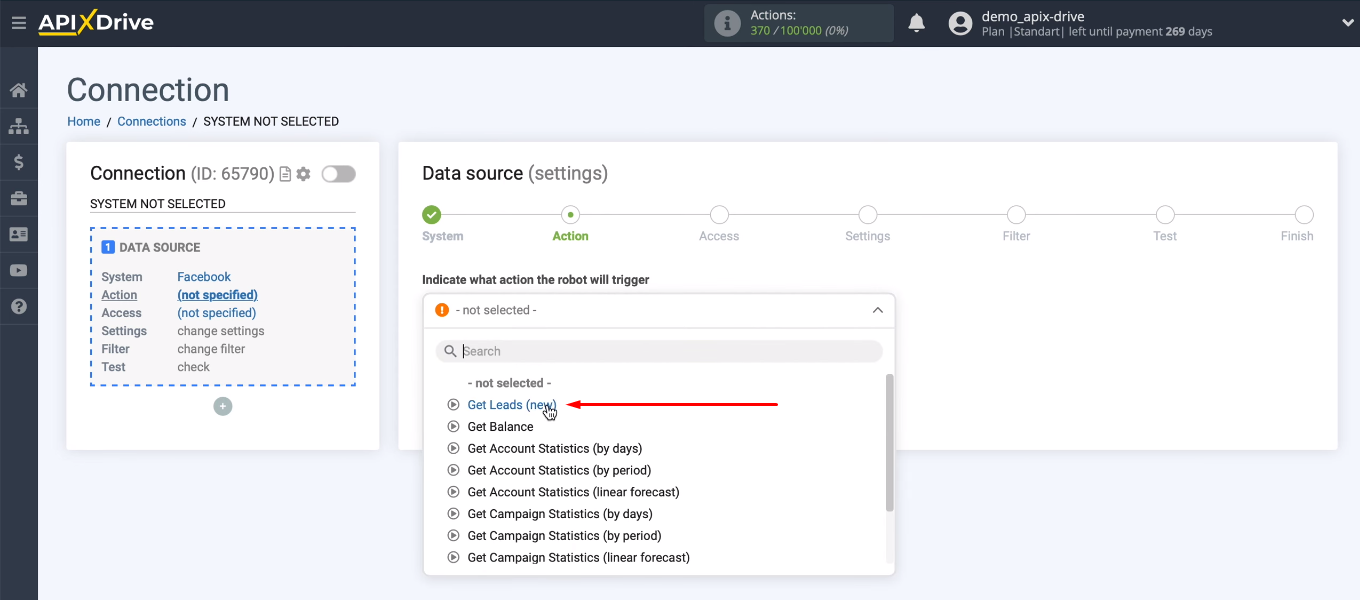The height and width of the screenshot is (600, 1360).
Task: Open billing dollar sidebar icon
Action: point(18,163)
